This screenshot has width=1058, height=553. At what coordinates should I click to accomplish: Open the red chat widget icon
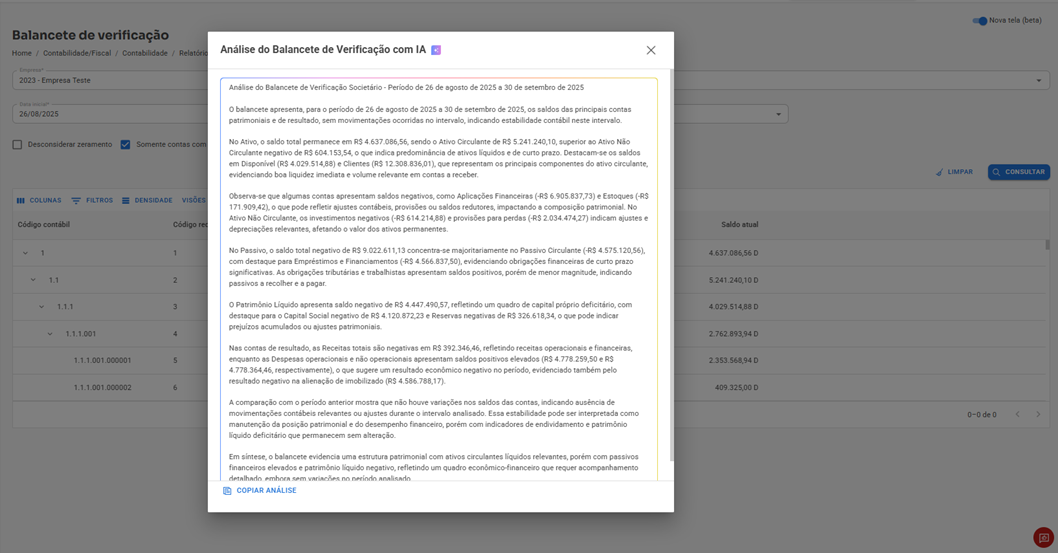[1044, 537]
